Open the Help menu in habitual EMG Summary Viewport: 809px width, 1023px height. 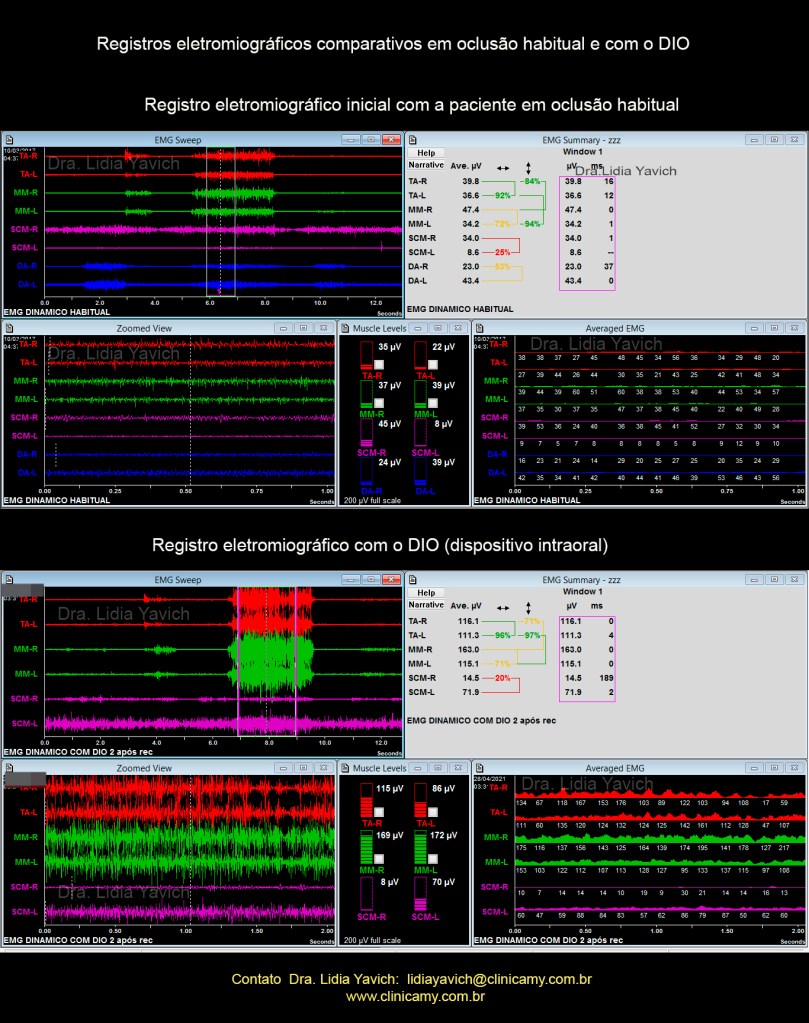click(426, 153)
